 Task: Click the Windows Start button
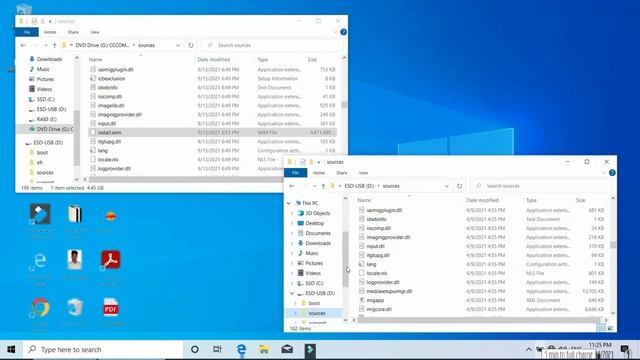(11, 349)
